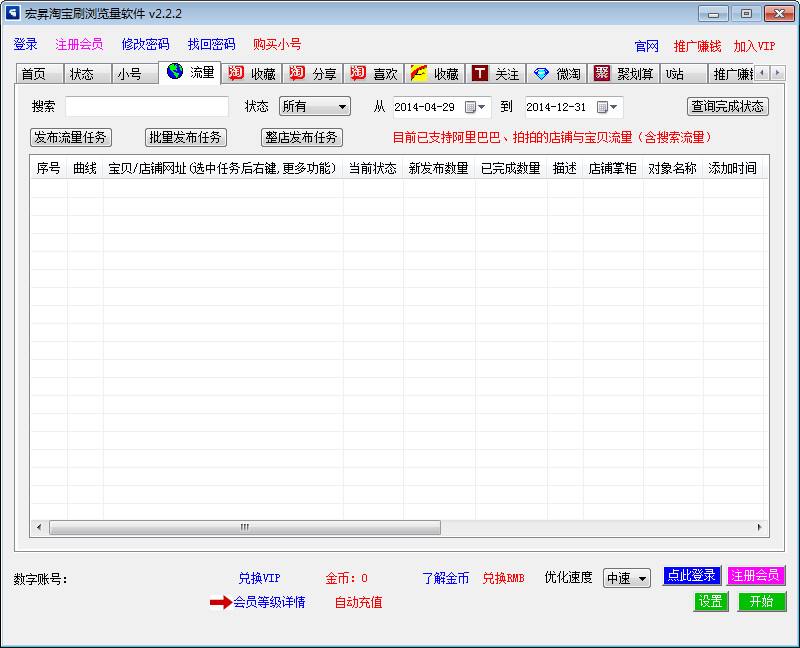Switch to the 首页 tab
800x648 pixels.
point(34,74)
